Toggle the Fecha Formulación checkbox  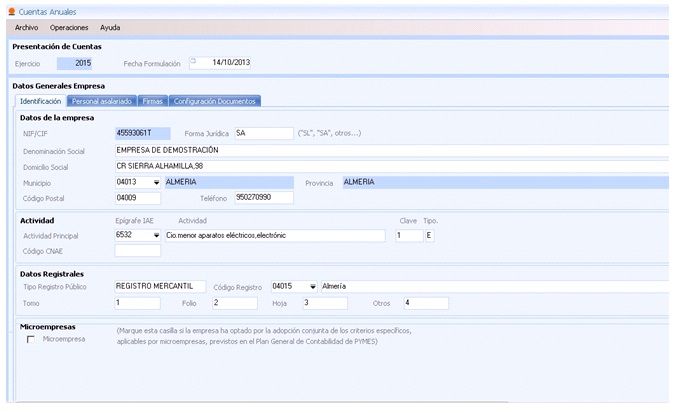[194, 61]
